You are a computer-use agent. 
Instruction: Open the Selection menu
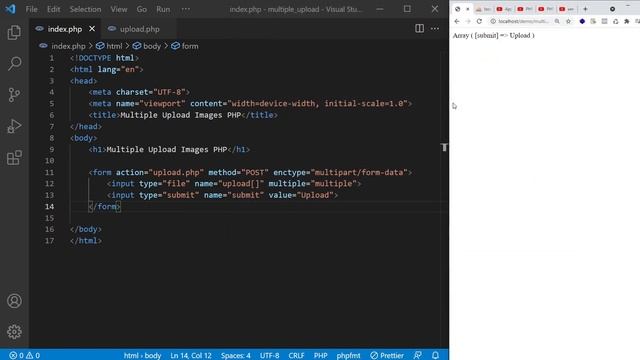pyautogui.click(x=85, y=9)
